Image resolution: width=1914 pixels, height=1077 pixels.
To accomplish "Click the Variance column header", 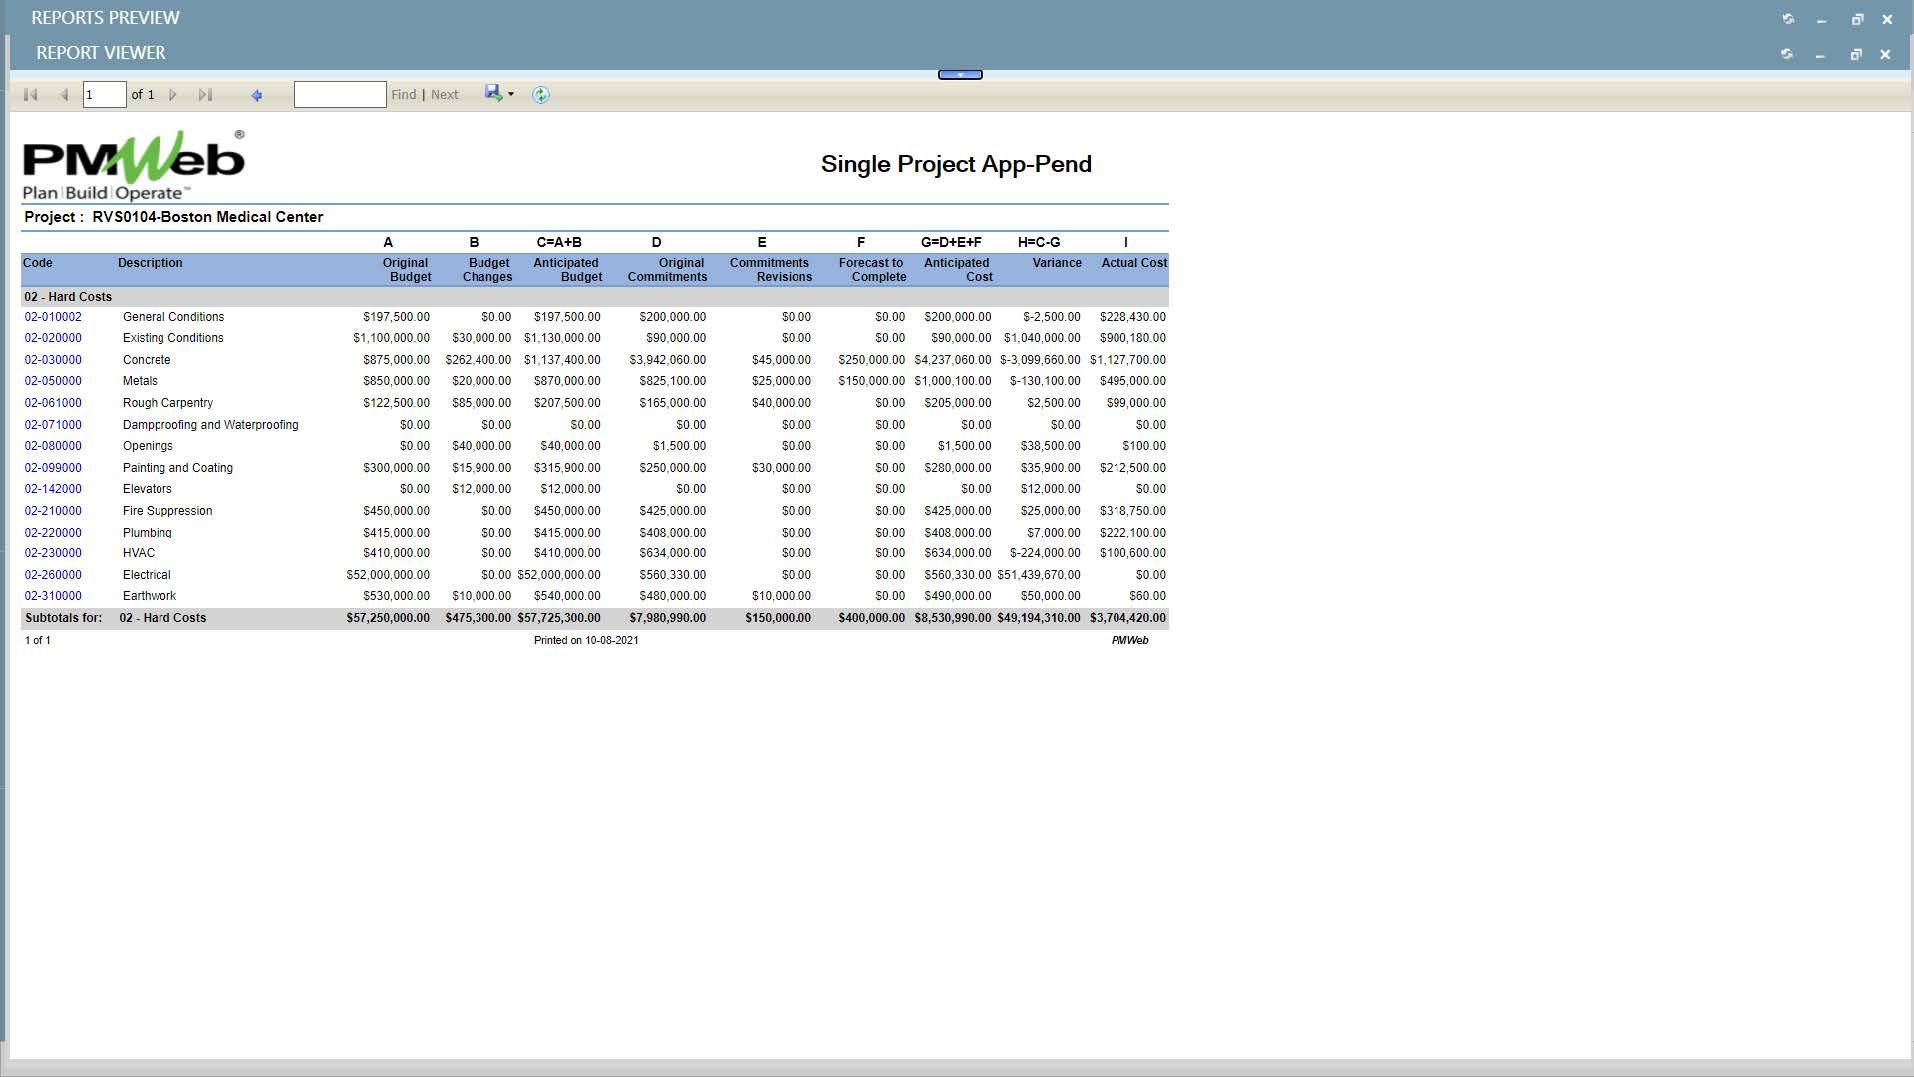I will pyautogui.click(x=1057, y=263).
